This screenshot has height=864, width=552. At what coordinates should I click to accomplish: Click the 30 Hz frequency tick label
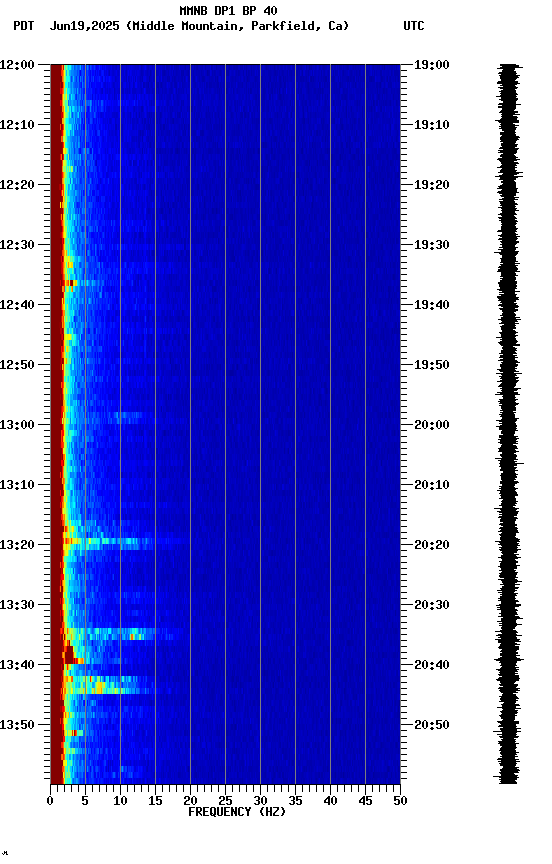(x=260, y=801)
